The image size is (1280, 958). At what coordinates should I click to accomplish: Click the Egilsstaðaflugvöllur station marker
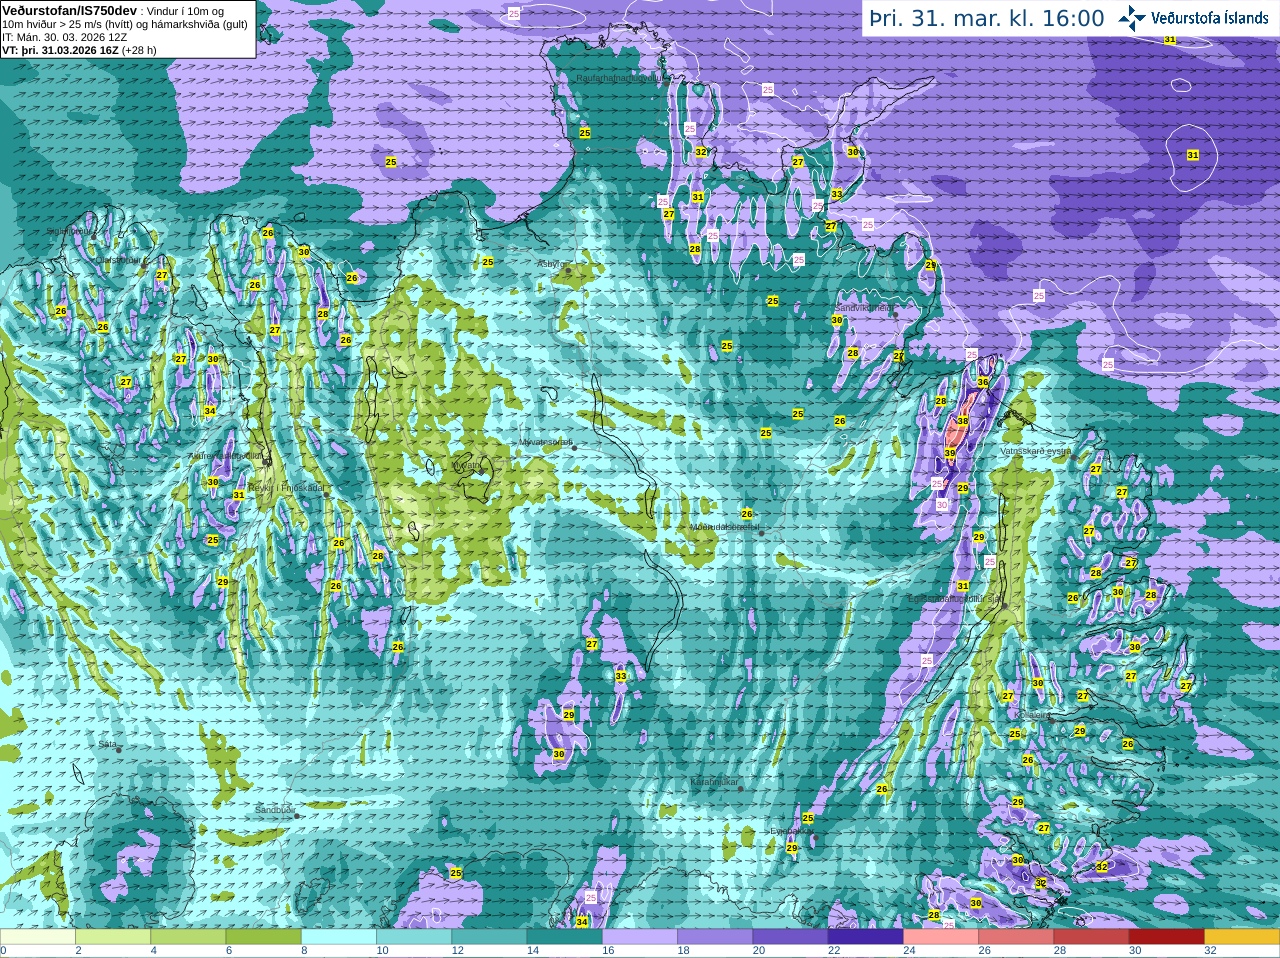[x=1004, y=606]
